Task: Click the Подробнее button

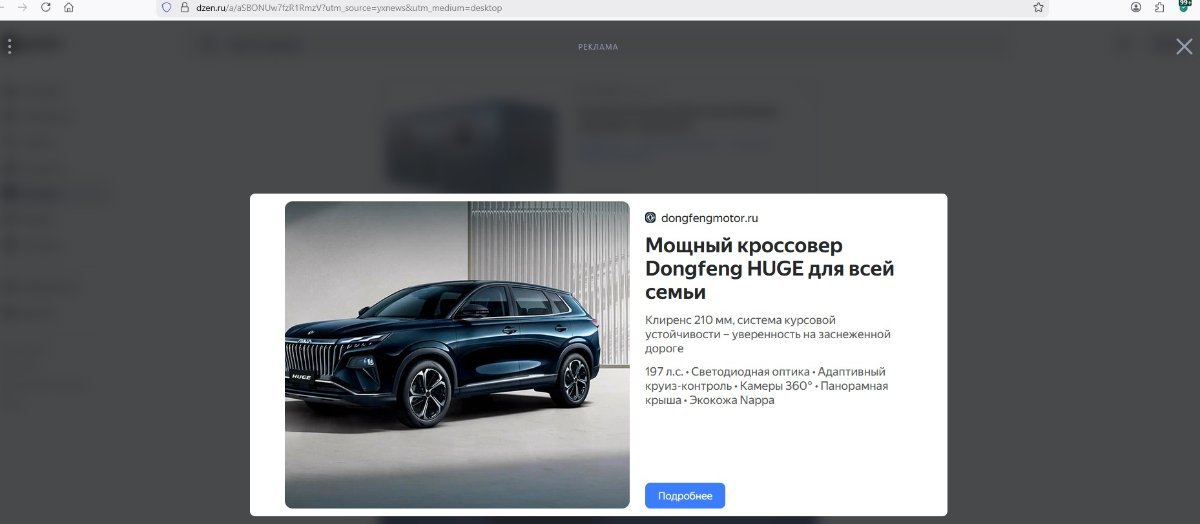Action: click(685, 496)
